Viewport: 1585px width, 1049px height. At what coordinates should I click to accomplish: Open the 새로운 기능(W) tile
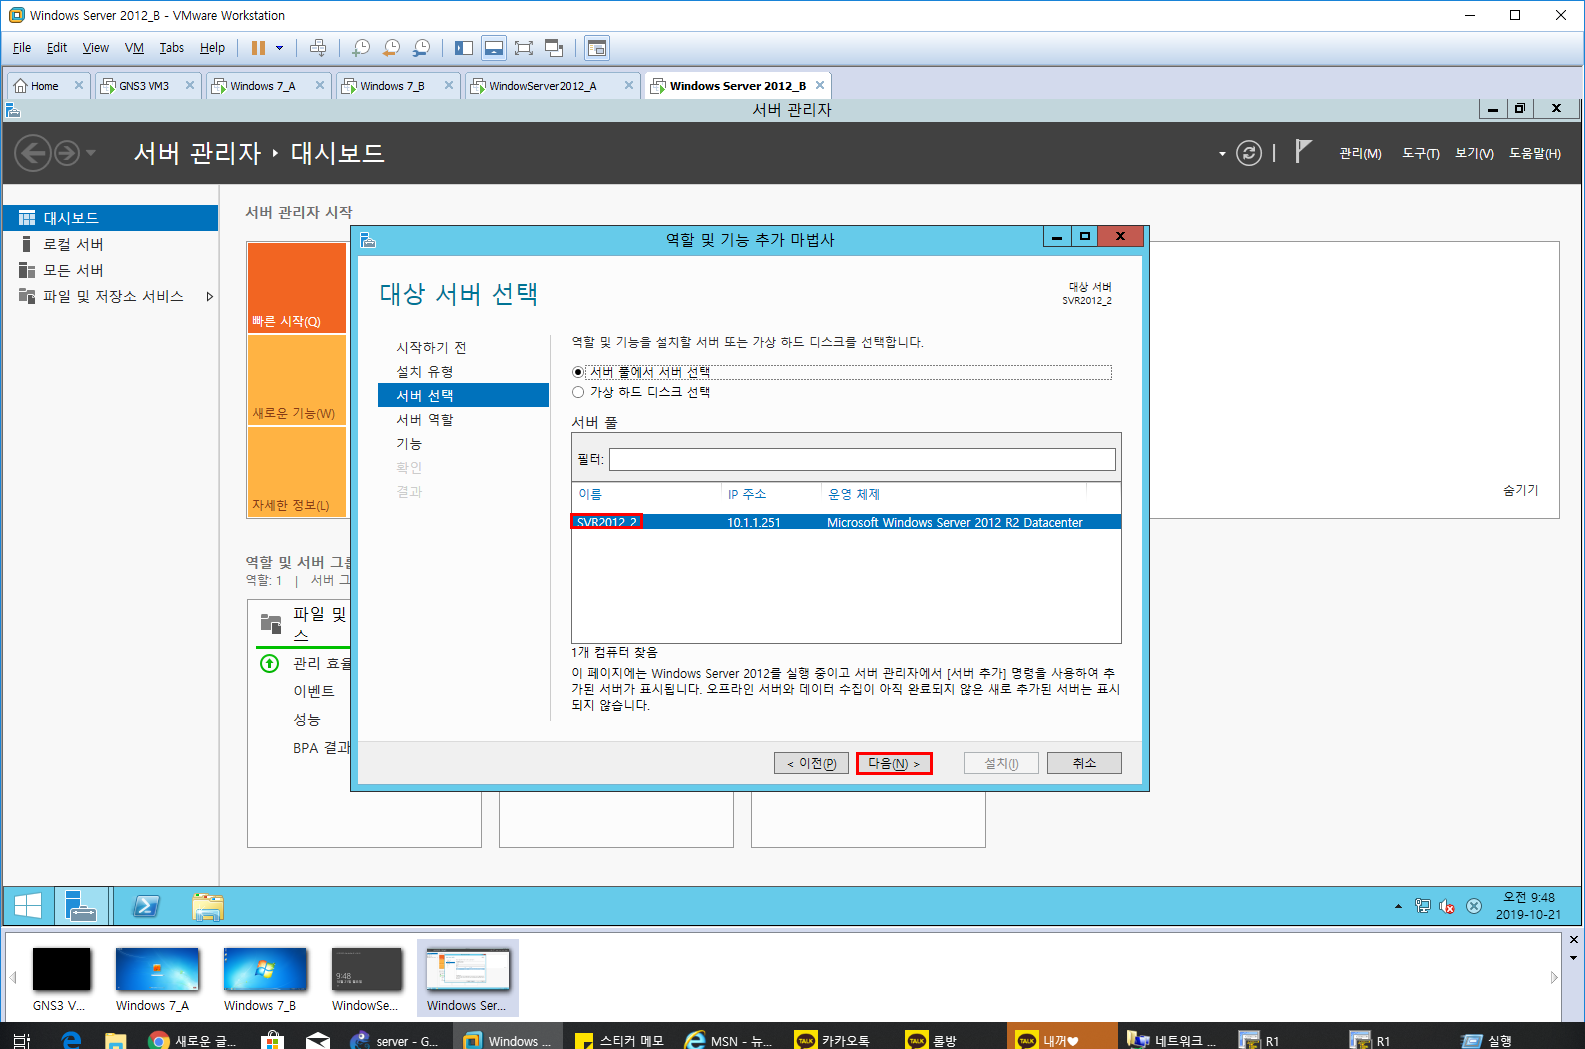297,380
